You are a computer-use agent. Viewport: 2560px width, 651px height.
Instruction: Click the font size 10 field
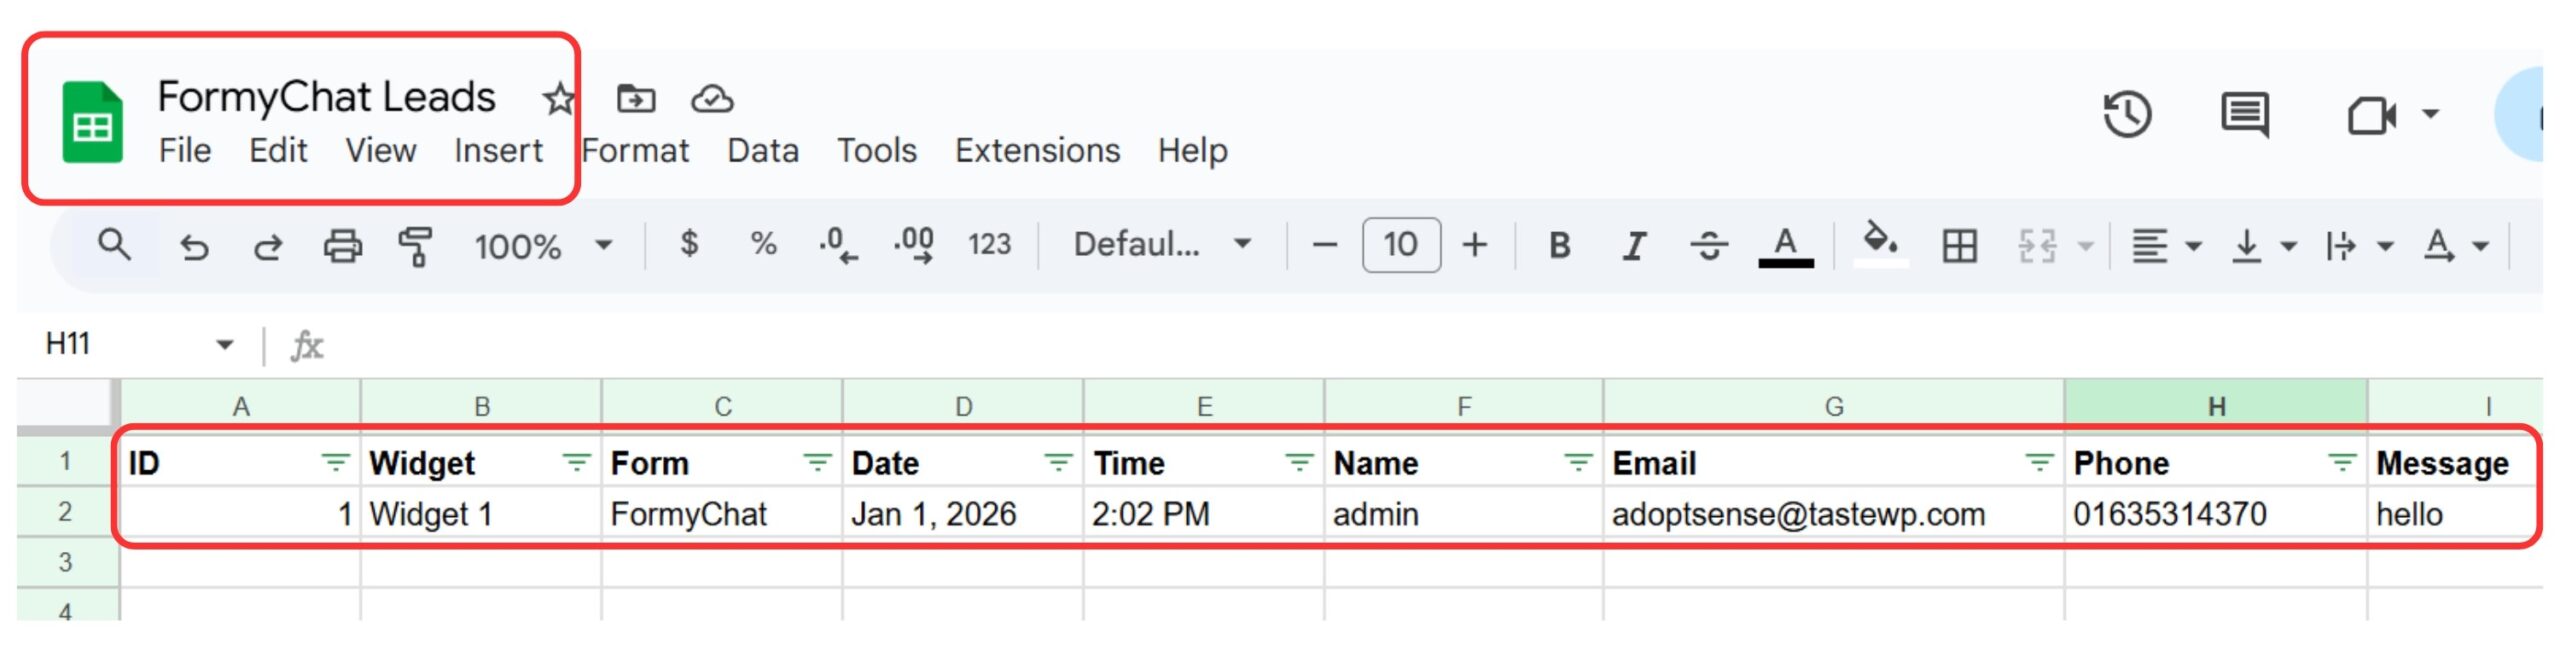[1401, 245]
